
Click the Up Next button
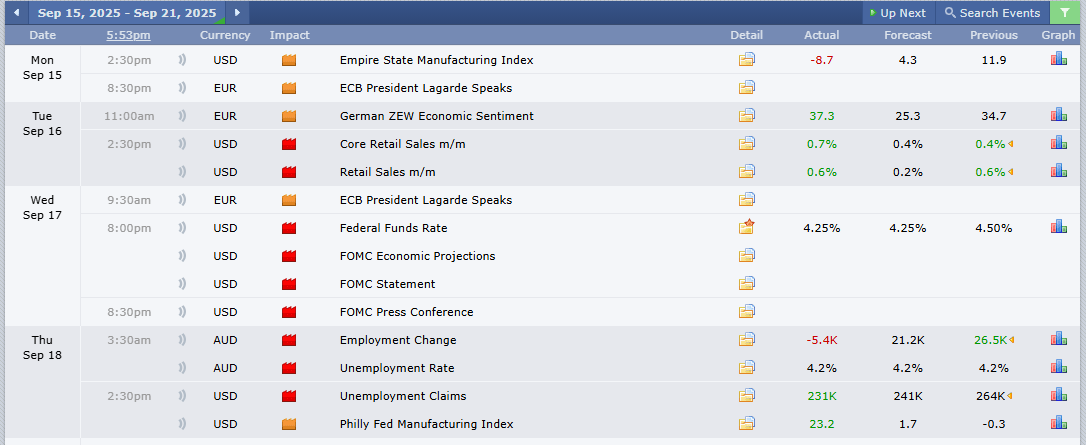click(x=897, y=13)
